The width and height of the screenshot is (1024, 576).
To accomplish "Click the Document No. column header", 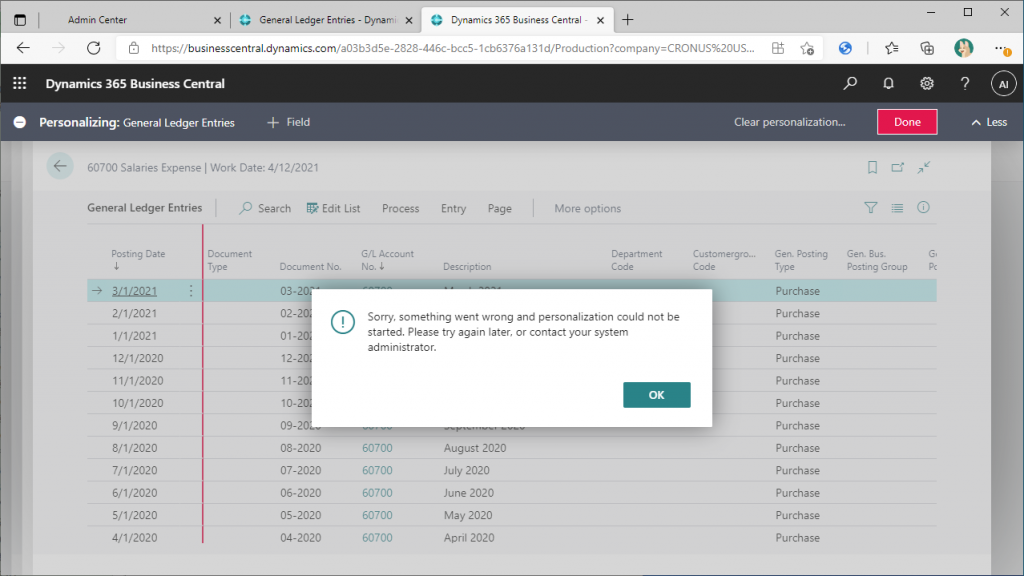I will (x=310, y=266).
